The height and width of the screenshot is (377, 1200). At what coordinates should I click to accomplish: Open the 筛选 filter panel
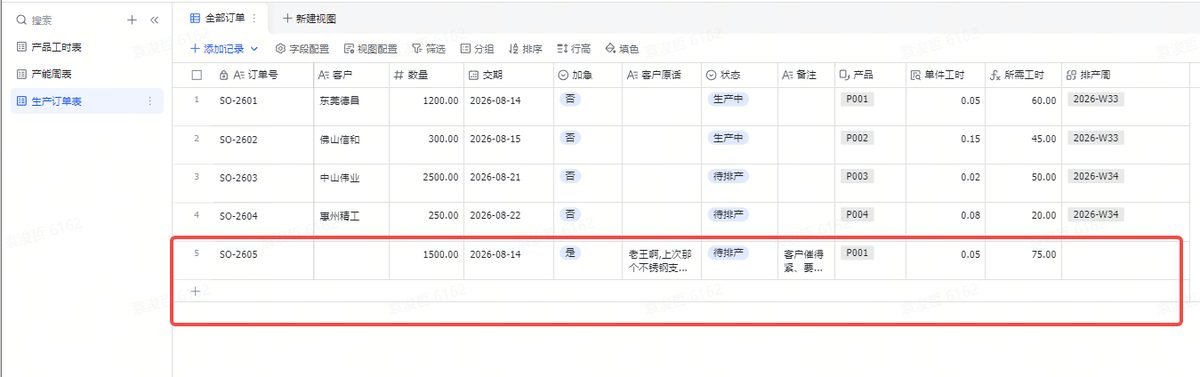coord(429,48)
